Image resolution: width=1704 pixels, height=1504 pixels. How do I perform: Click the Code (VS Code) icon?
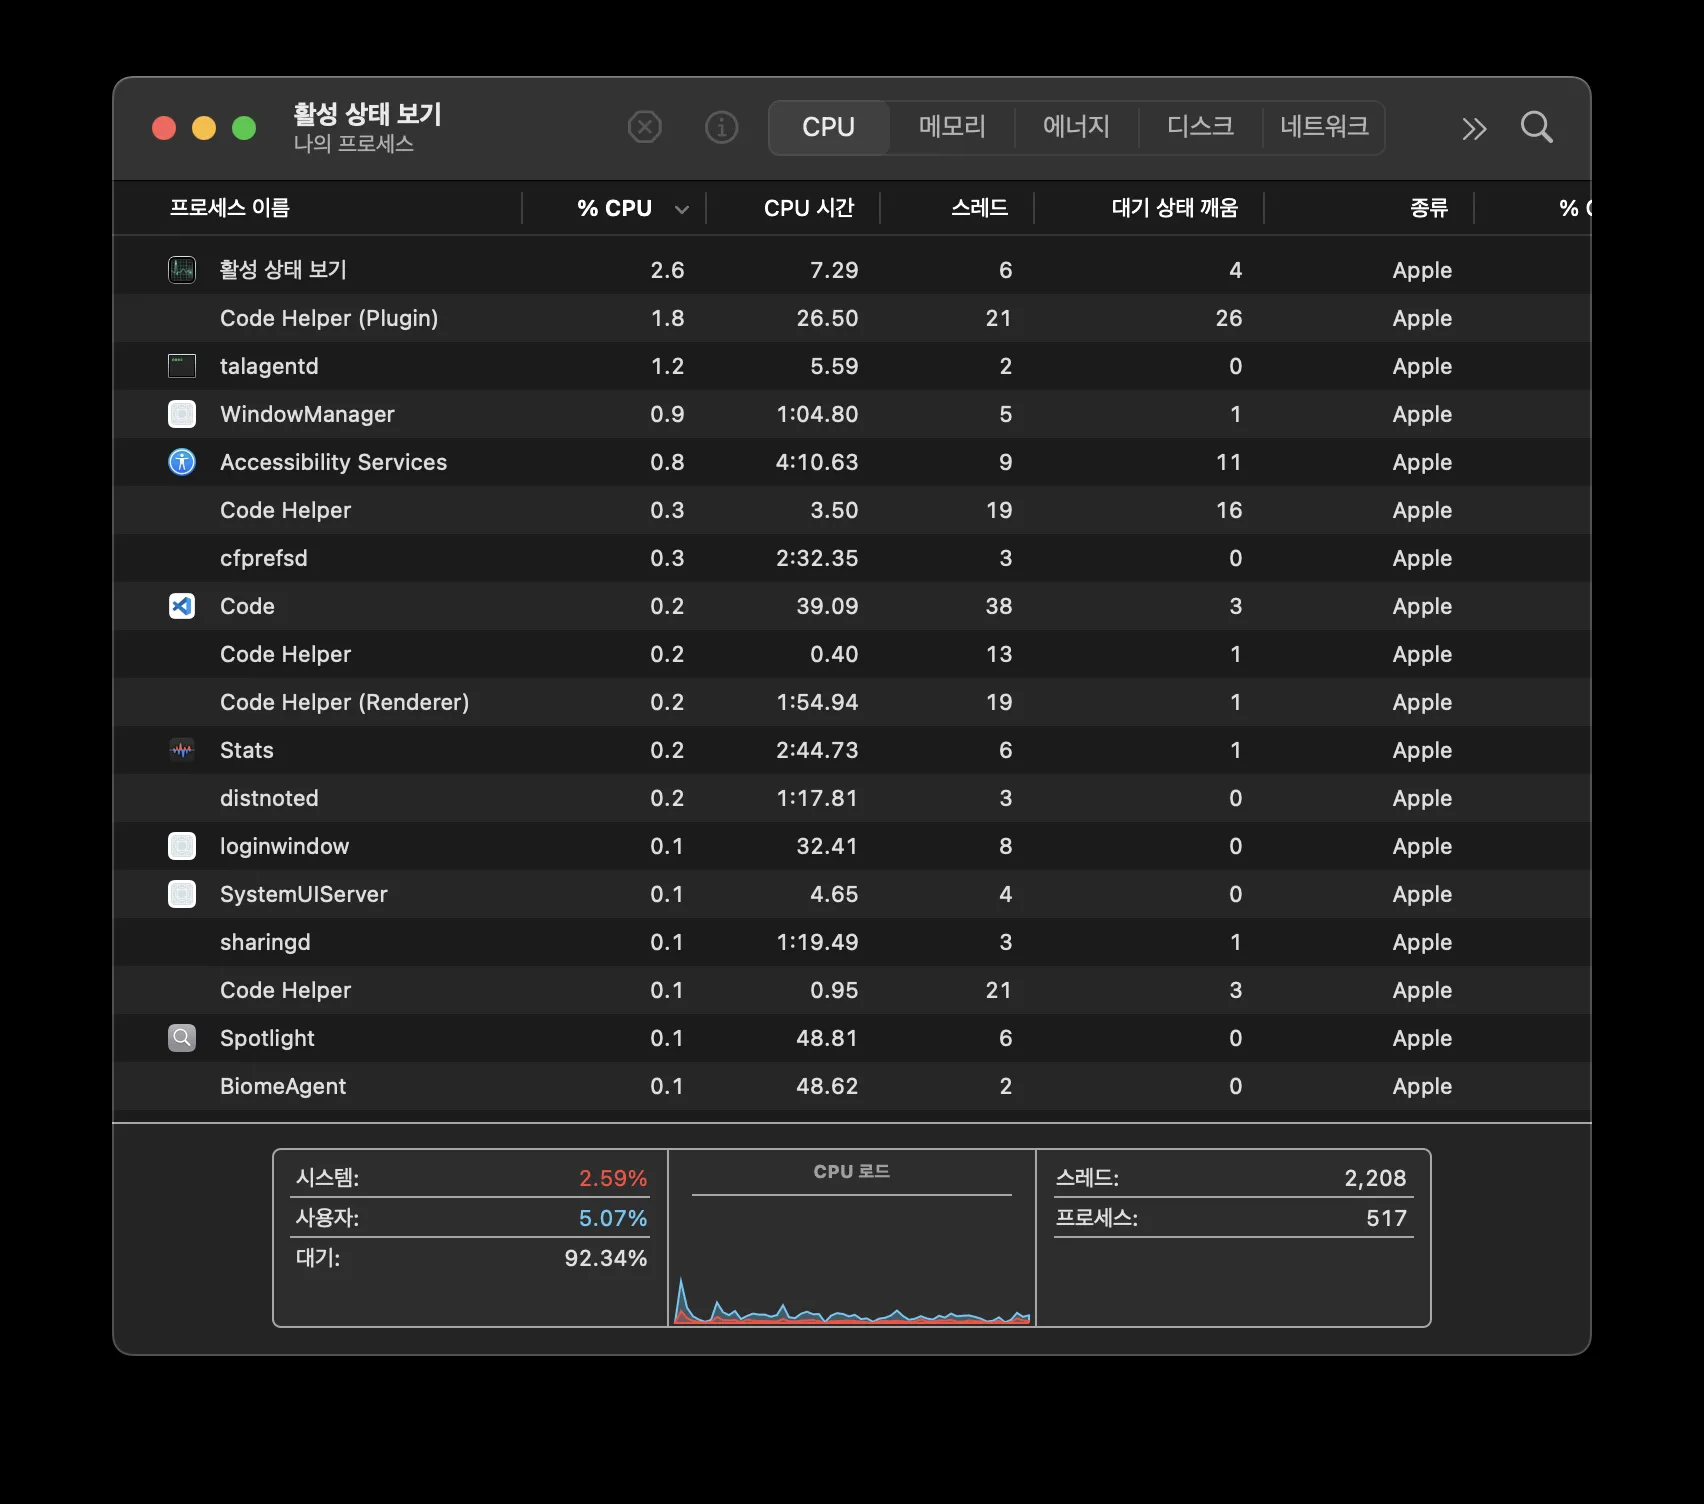tap(182, 606)
